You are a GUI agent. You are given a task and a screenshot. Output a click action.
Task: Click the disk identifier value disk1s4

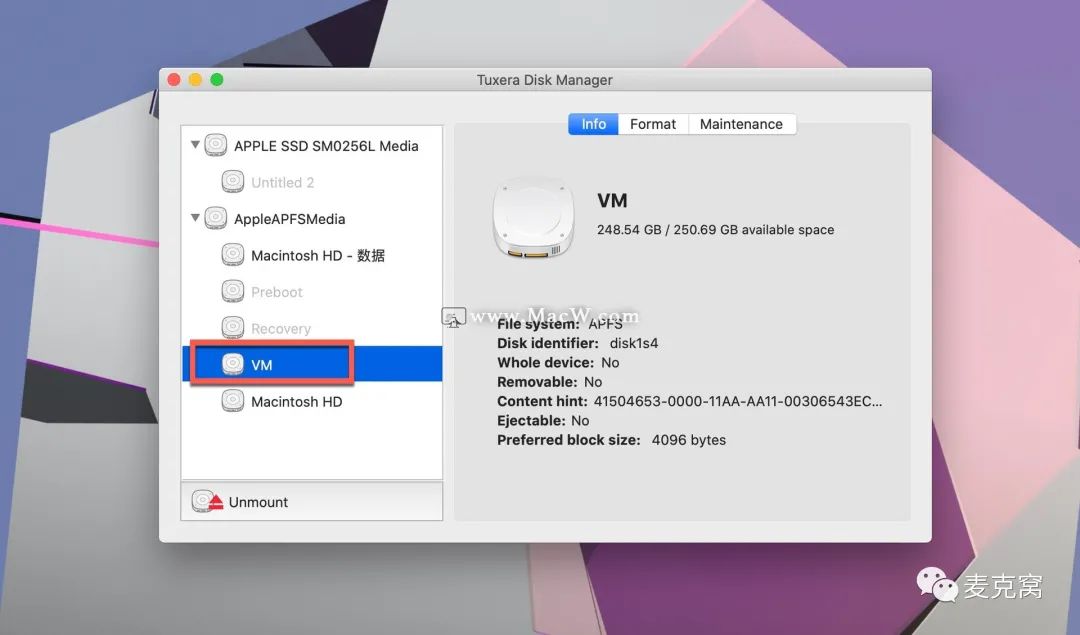tap(634, 343)
